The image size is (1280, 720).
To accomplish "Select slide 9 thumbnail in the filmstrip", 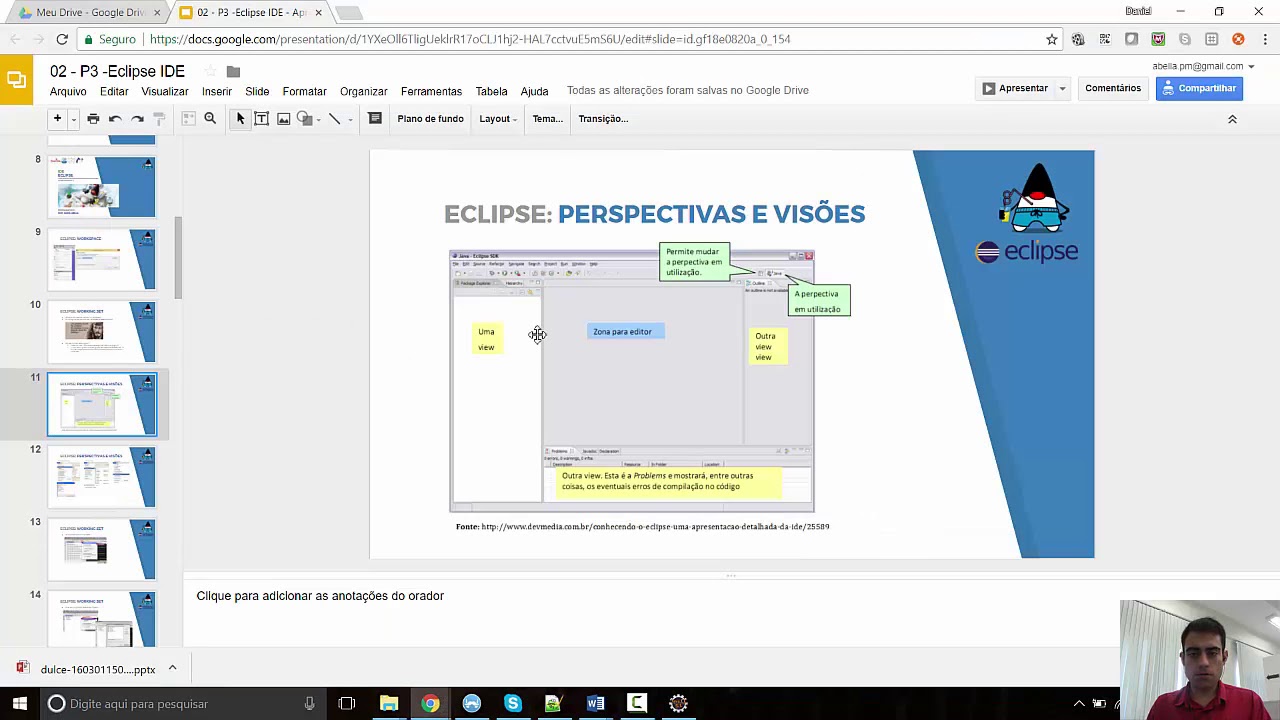I will coord(102,260).
